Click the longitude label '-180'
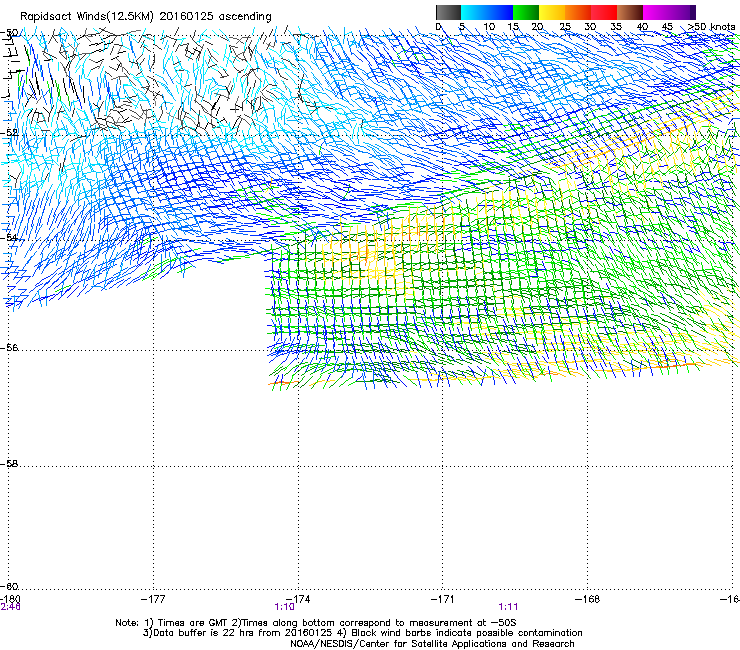Screen dimensions: 740x650 [x=10, y=599]
